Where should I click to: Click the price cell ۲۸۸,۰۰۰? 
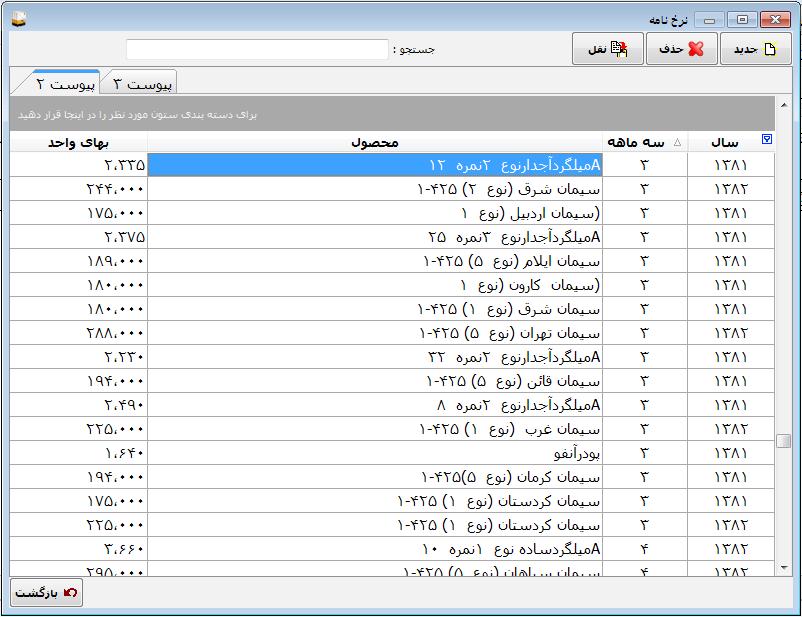79,333
